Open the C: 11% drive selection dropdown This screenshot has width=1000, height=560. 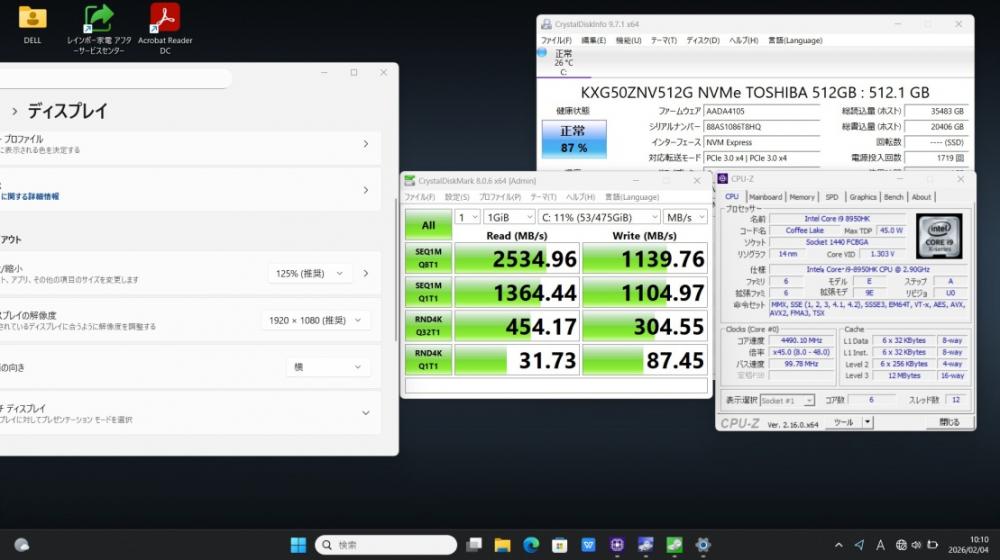click(x=599, y=217)
